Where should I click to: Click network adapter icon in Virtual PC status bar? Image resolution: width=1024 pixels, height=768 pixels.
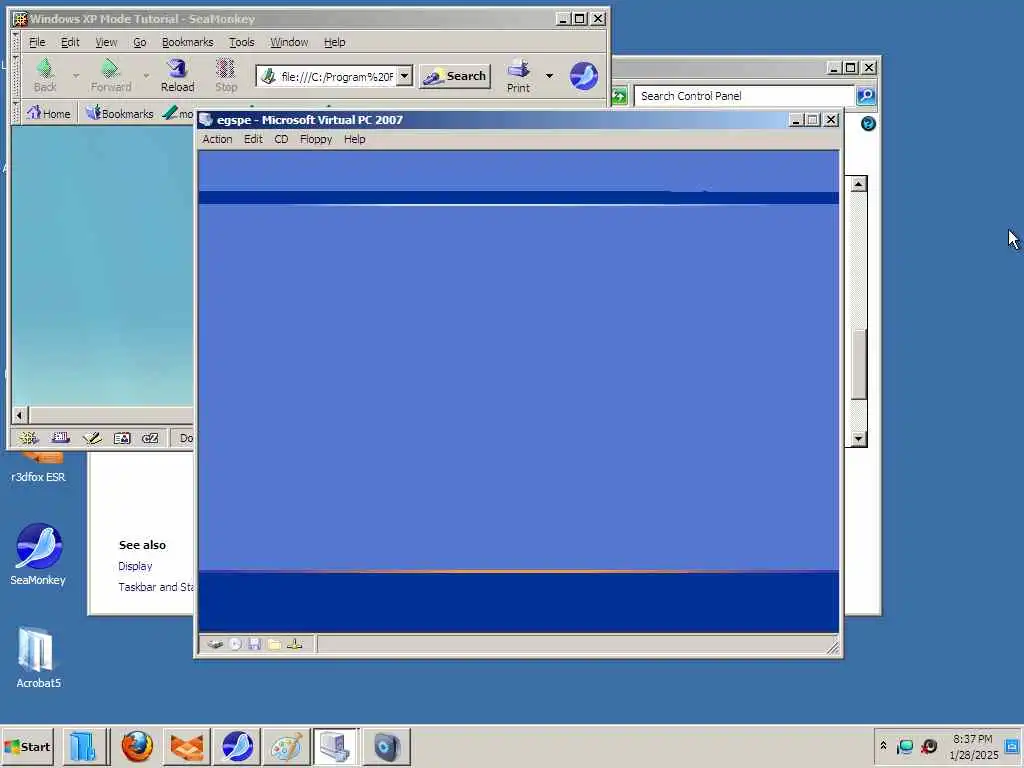295,645
